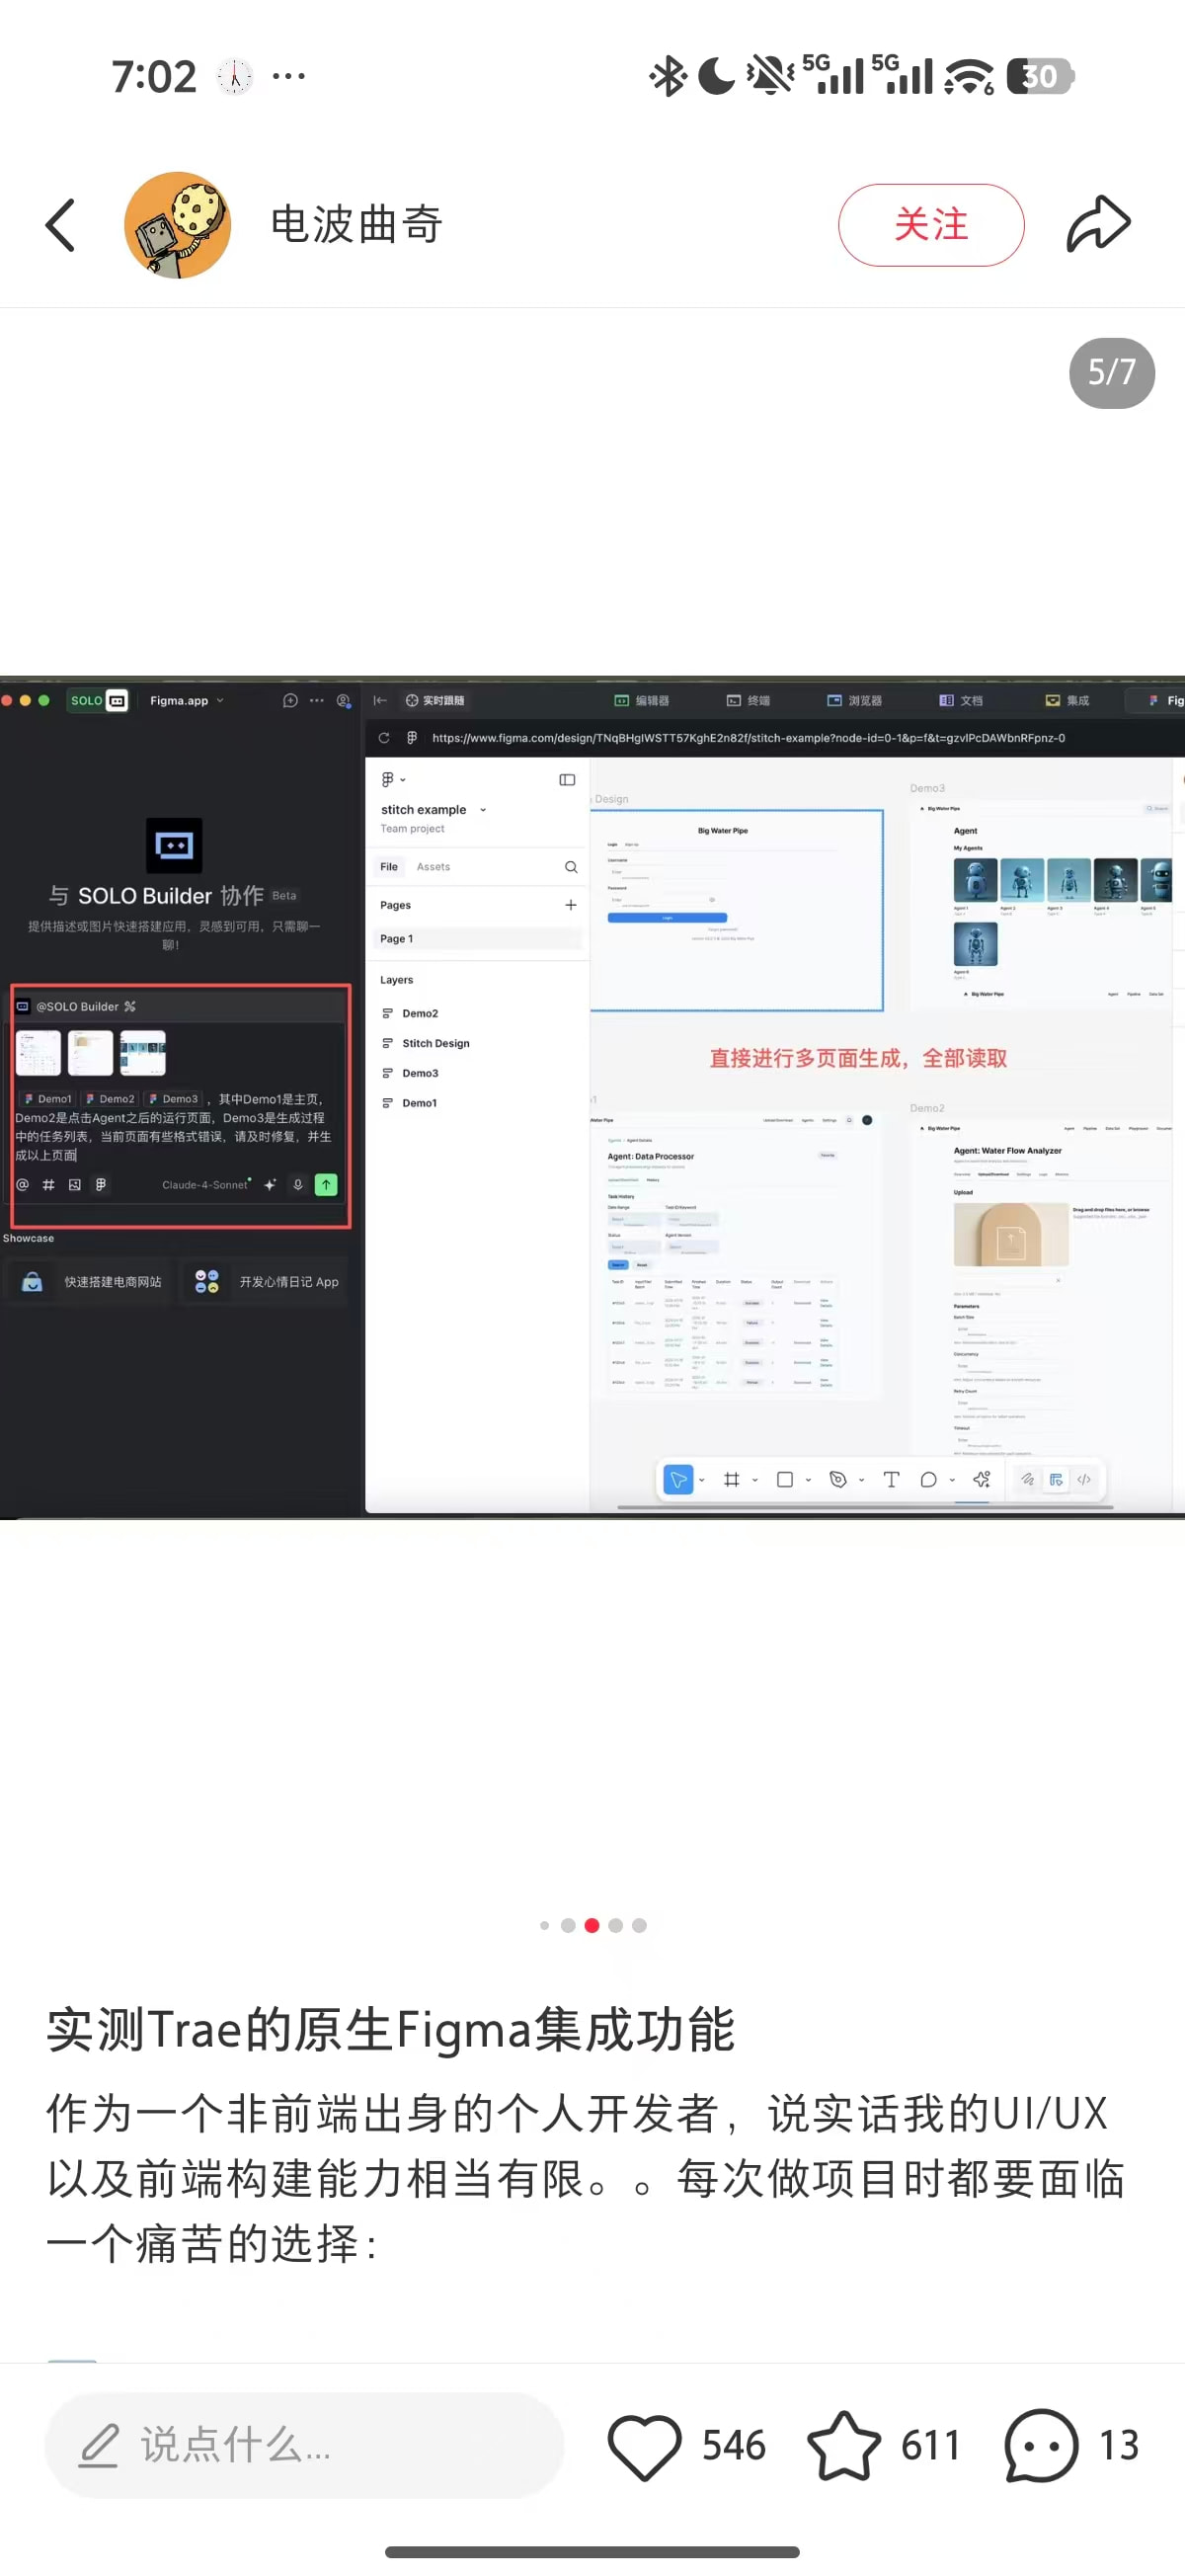Open the comments via speech bubble icon
Viewport: 1185px width, 2576px height.
[1041, 2446]
